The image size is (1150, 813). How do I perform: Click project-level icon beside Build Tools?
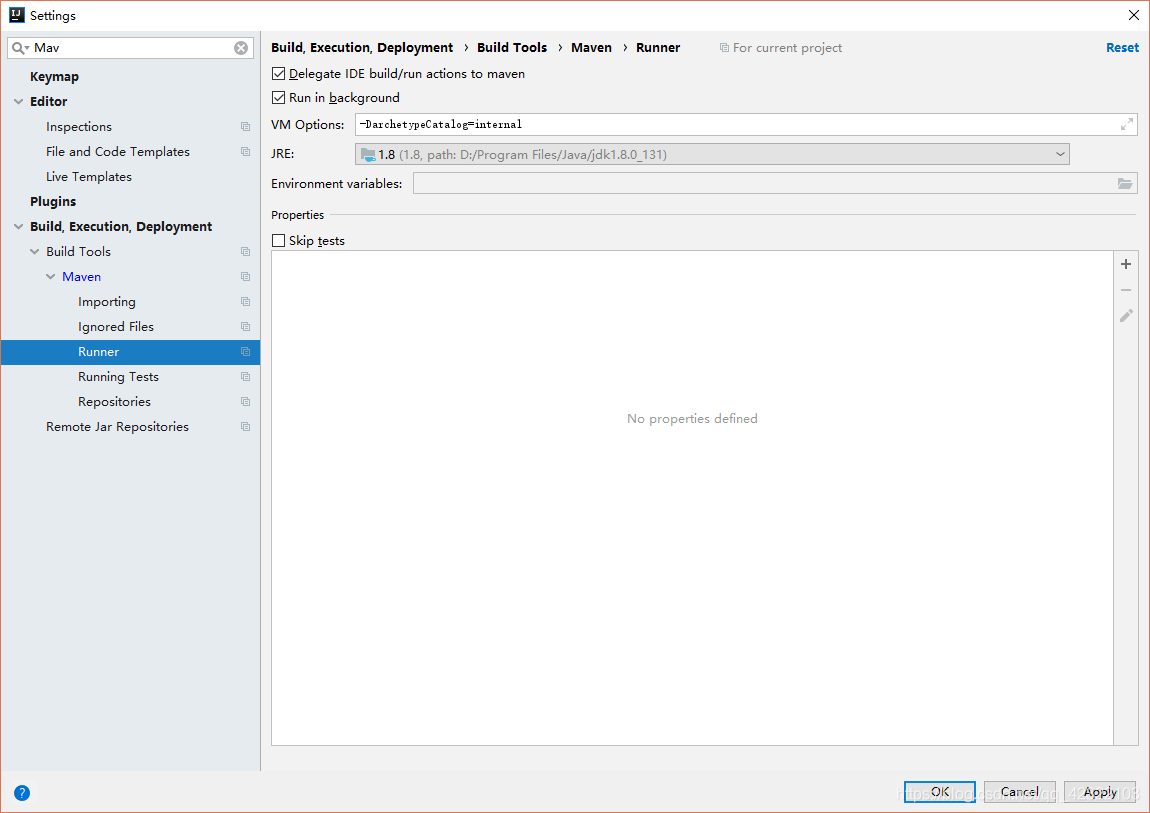click(x=246, y=251)
